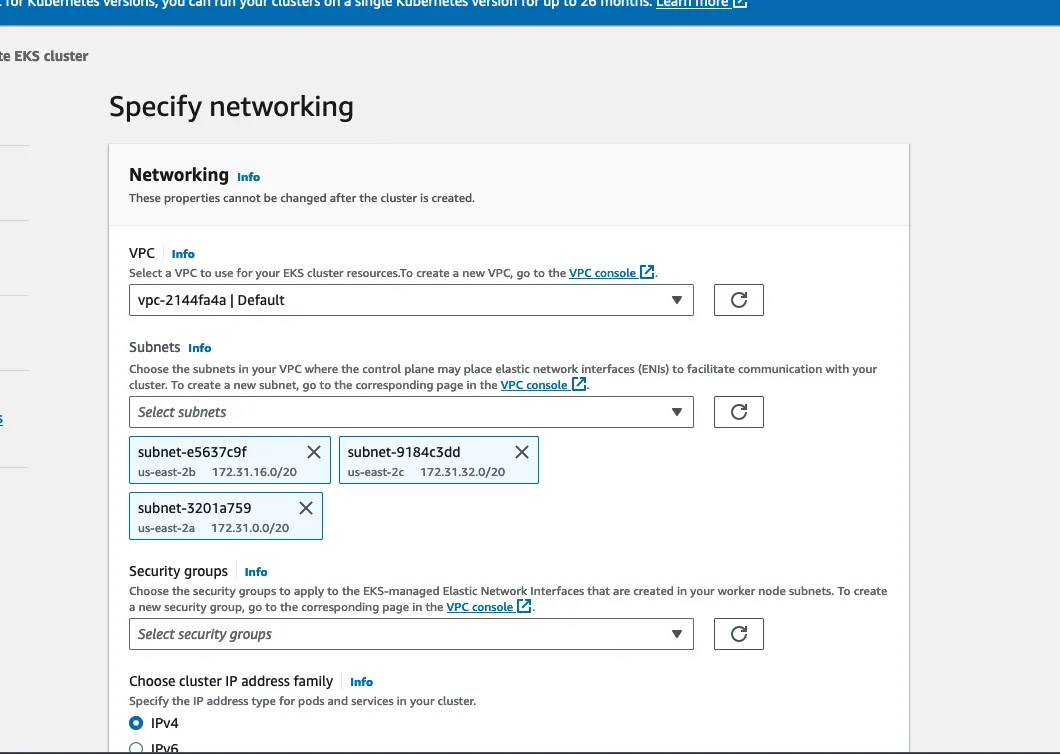1060x754 pixels.
Task: Open Info link next to Security groups
Action: pos(256,571)
